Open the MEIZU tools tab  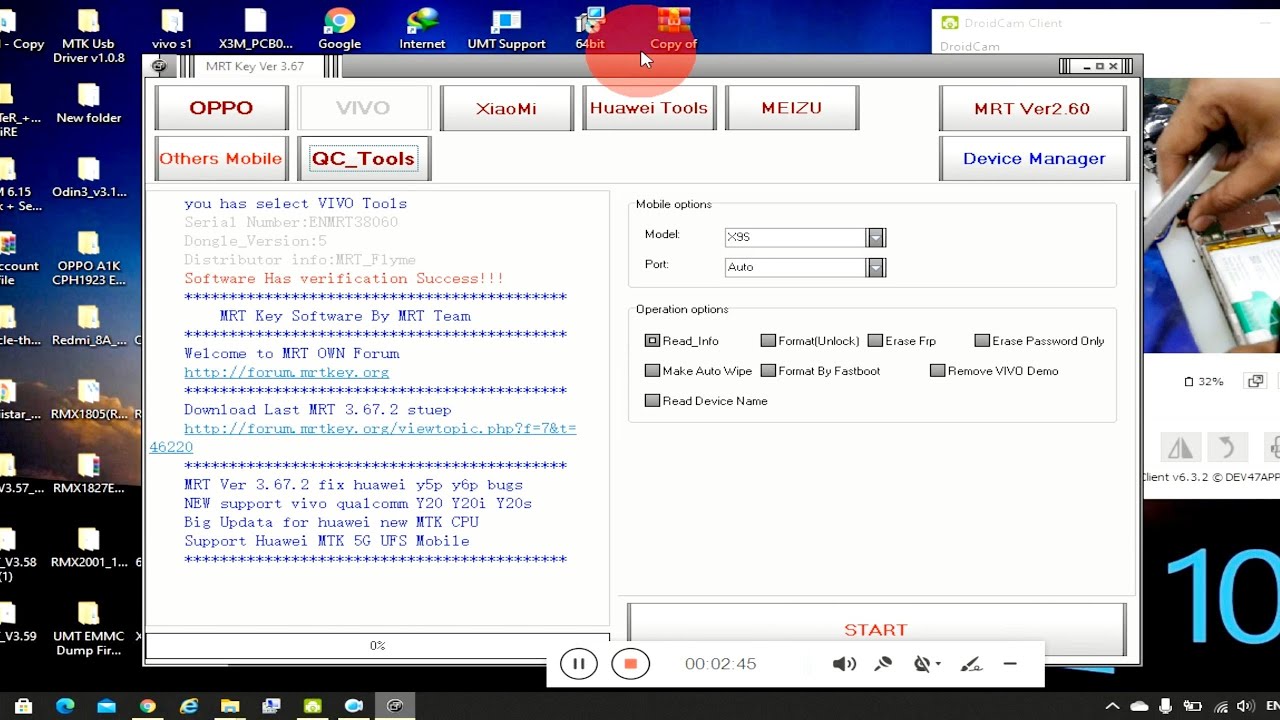791,108
